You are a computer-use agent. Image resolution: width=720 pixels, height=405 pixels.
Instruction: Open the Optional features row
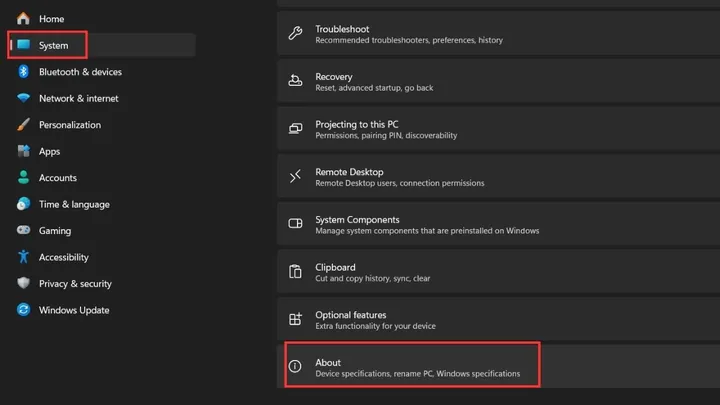coord(499,319)
